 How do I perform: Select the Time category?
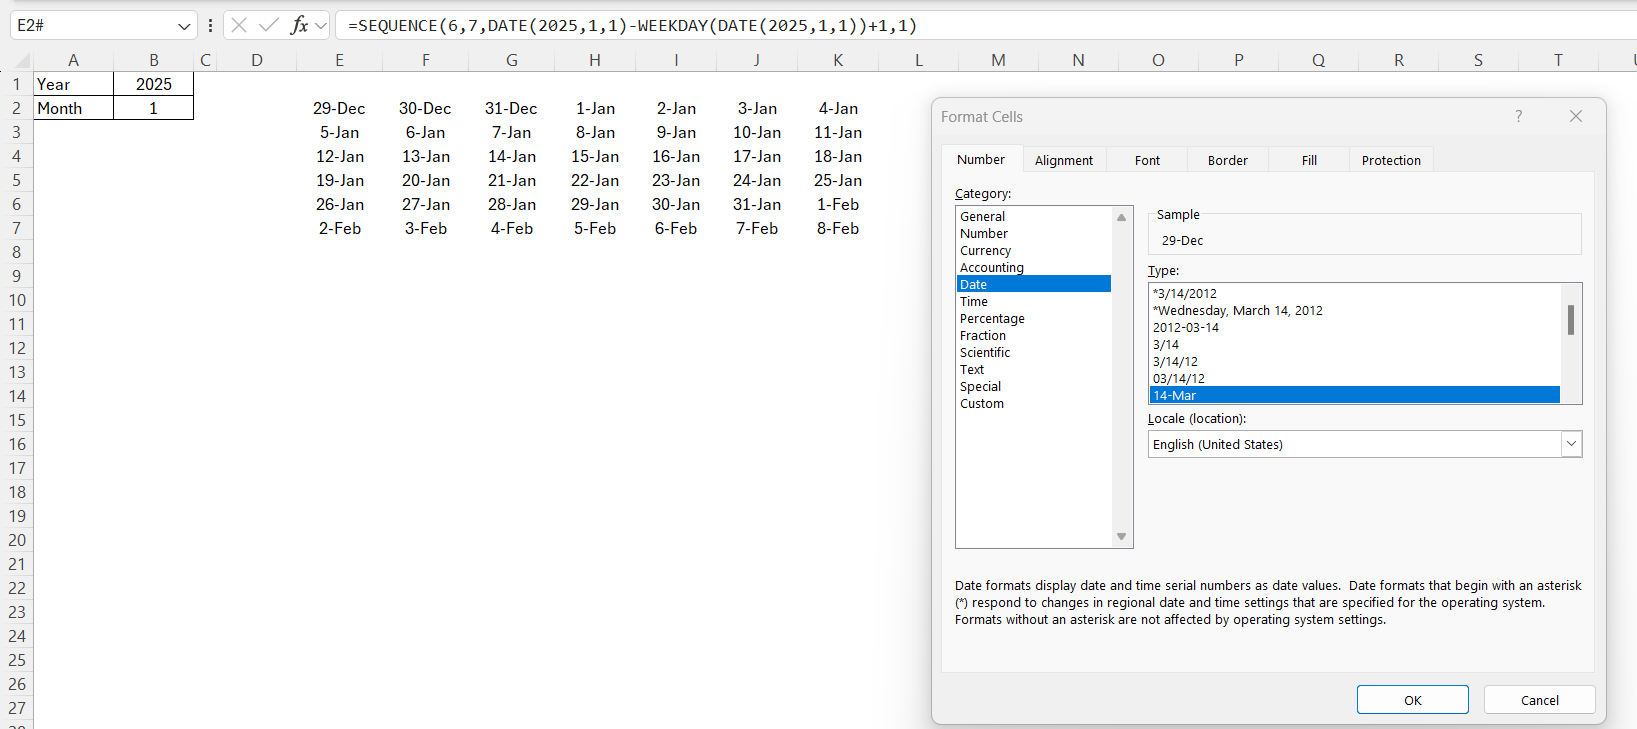point(1033,301)
